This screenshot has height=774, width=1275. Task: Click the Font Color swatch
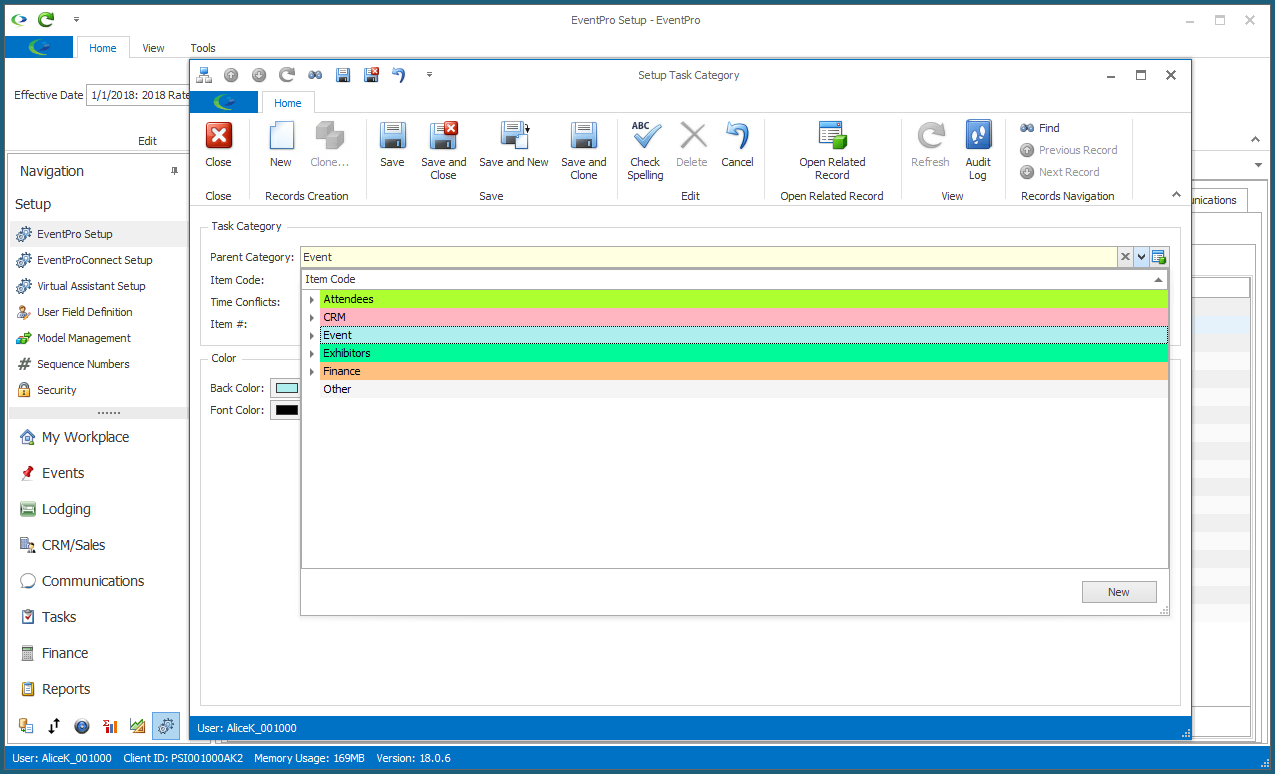(286, 410)
